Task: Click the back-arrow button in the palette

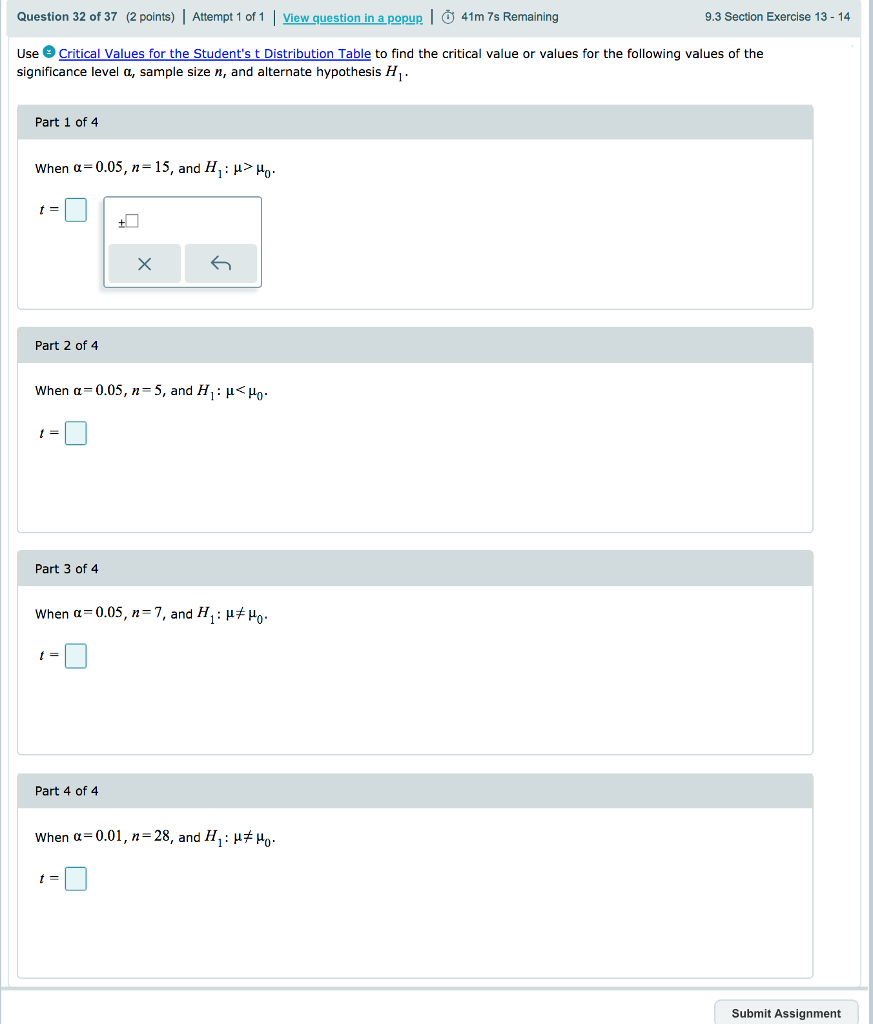Action: tap(220, 263)
